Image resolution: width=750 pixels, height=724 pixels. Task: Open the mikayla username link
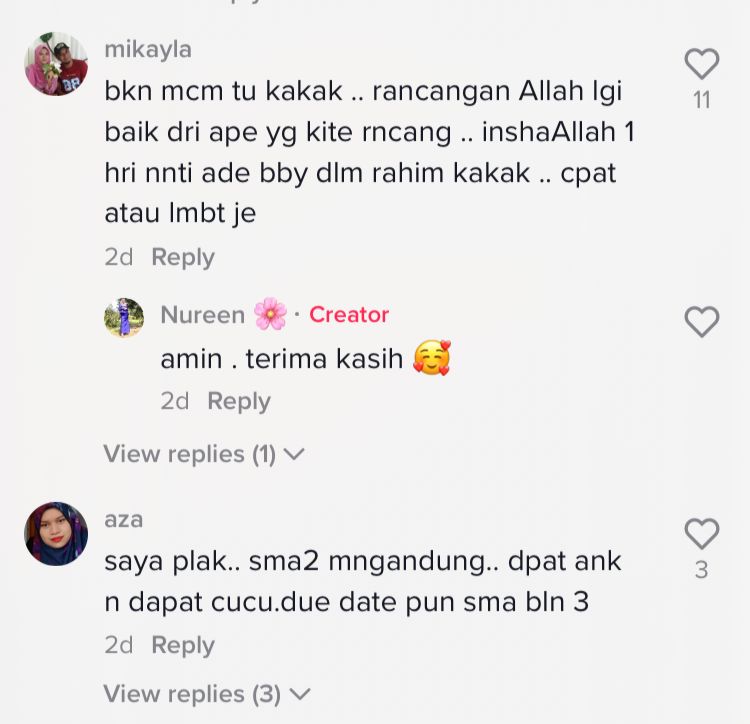tap(148, 50)
